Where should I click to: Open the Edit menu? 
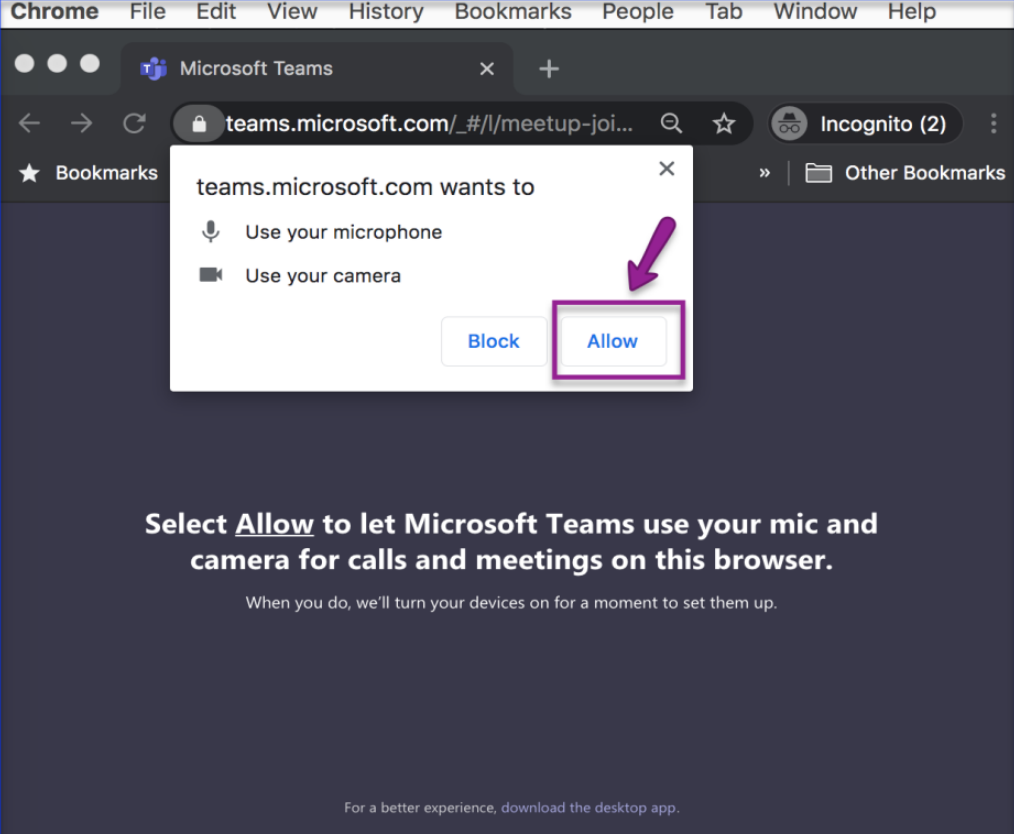point(216,11)
